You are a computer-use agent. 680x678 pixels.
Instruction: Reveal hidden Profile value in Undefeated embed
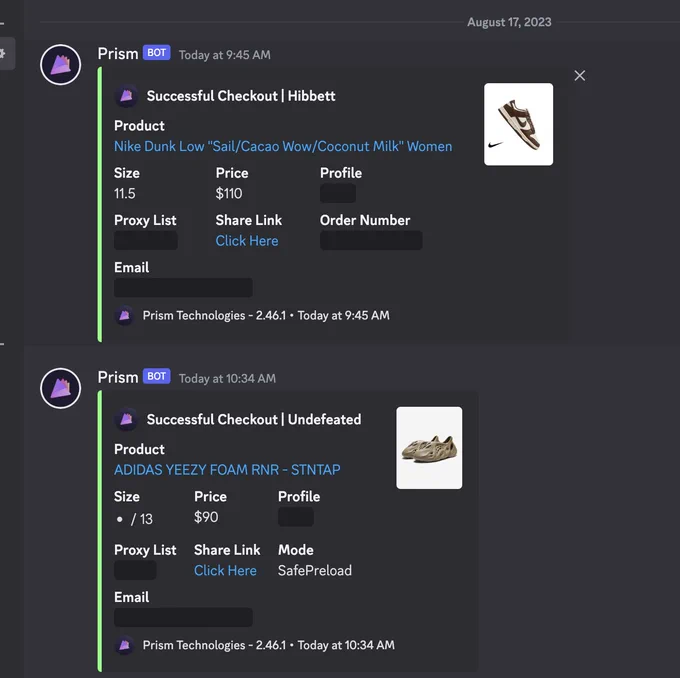coord(296,517)
